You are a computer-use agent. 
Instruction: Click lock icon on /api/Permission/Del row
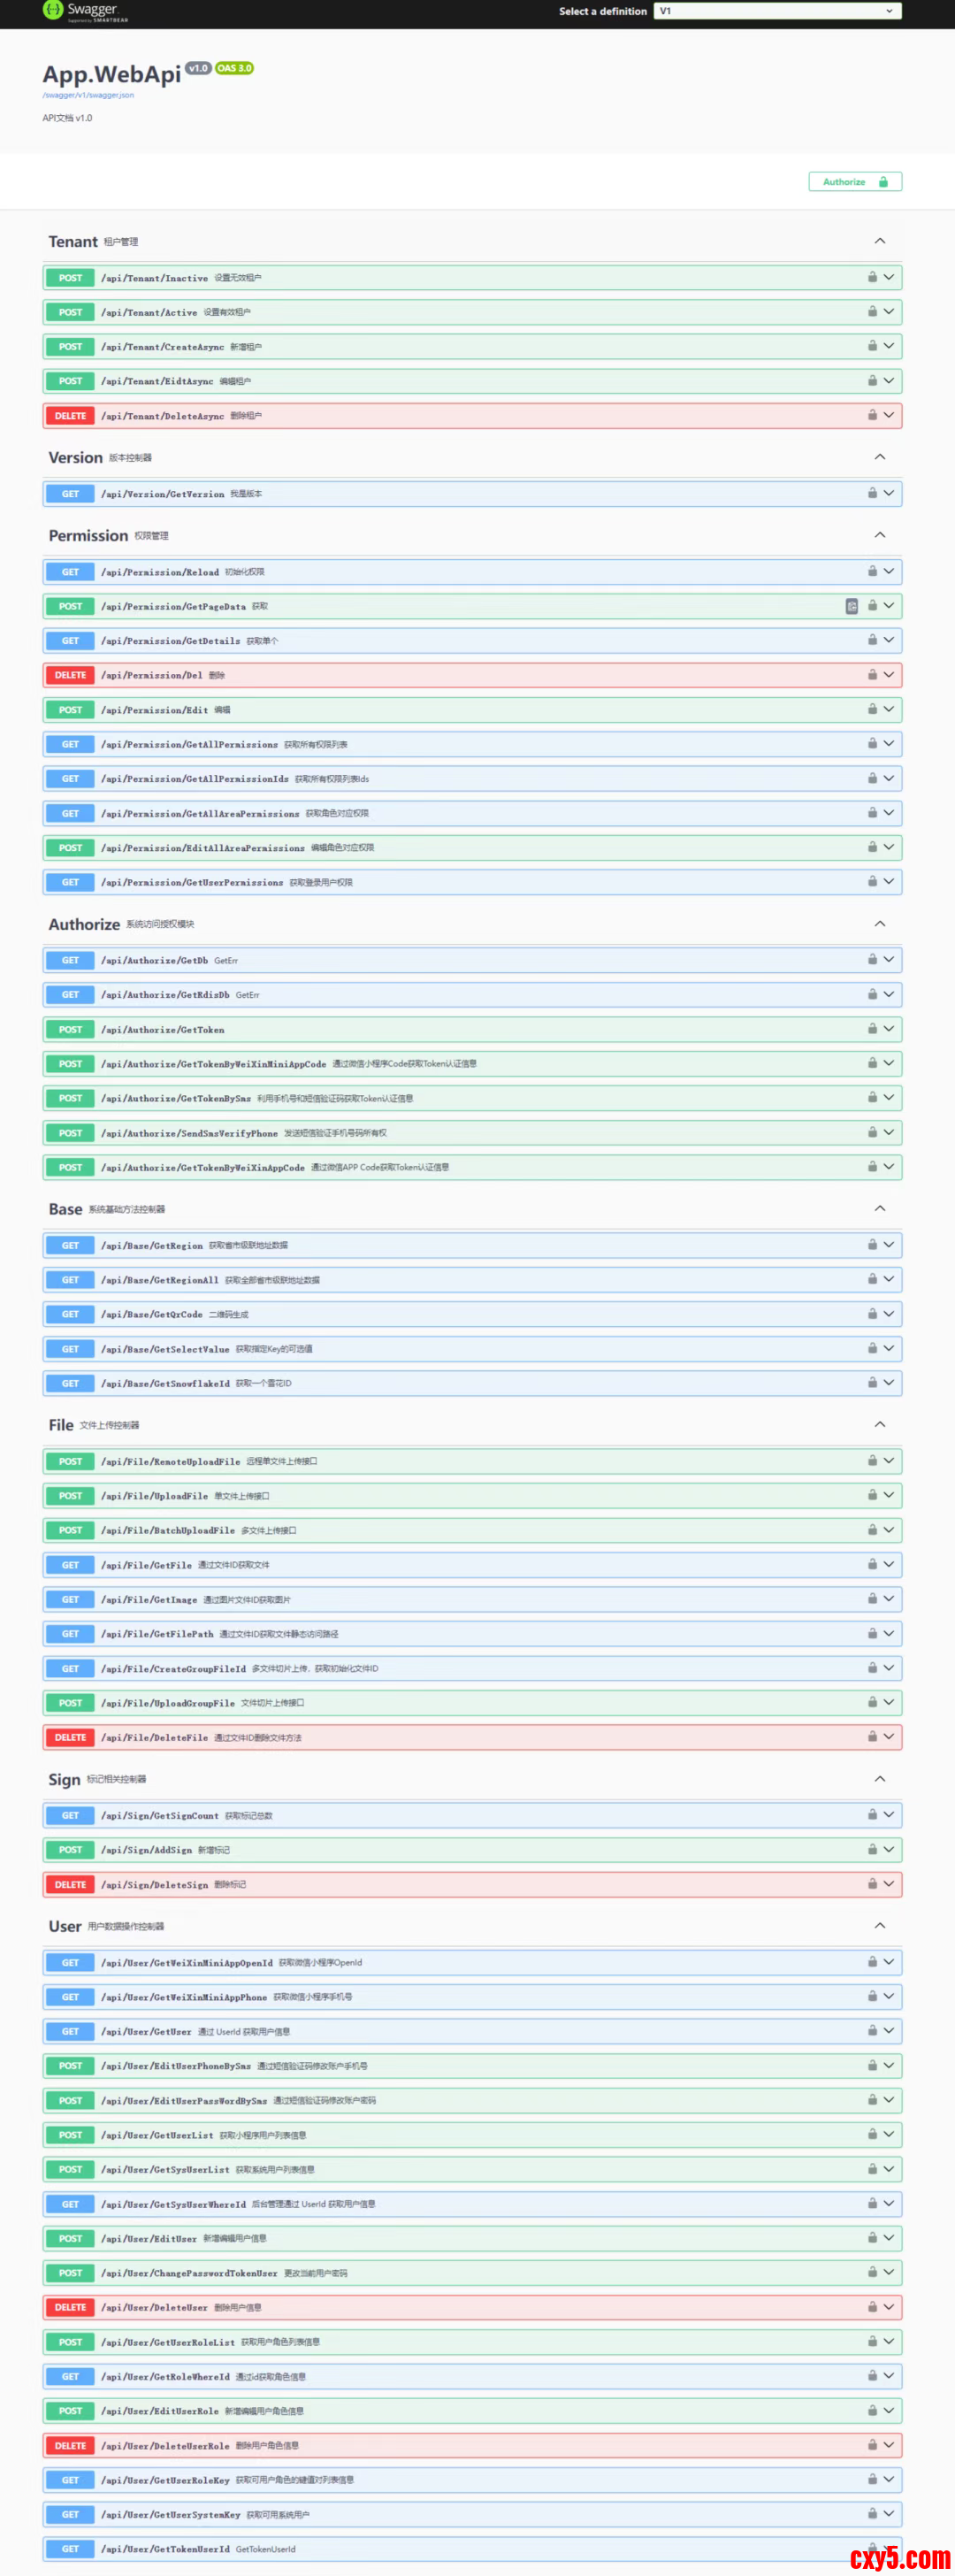872,675
